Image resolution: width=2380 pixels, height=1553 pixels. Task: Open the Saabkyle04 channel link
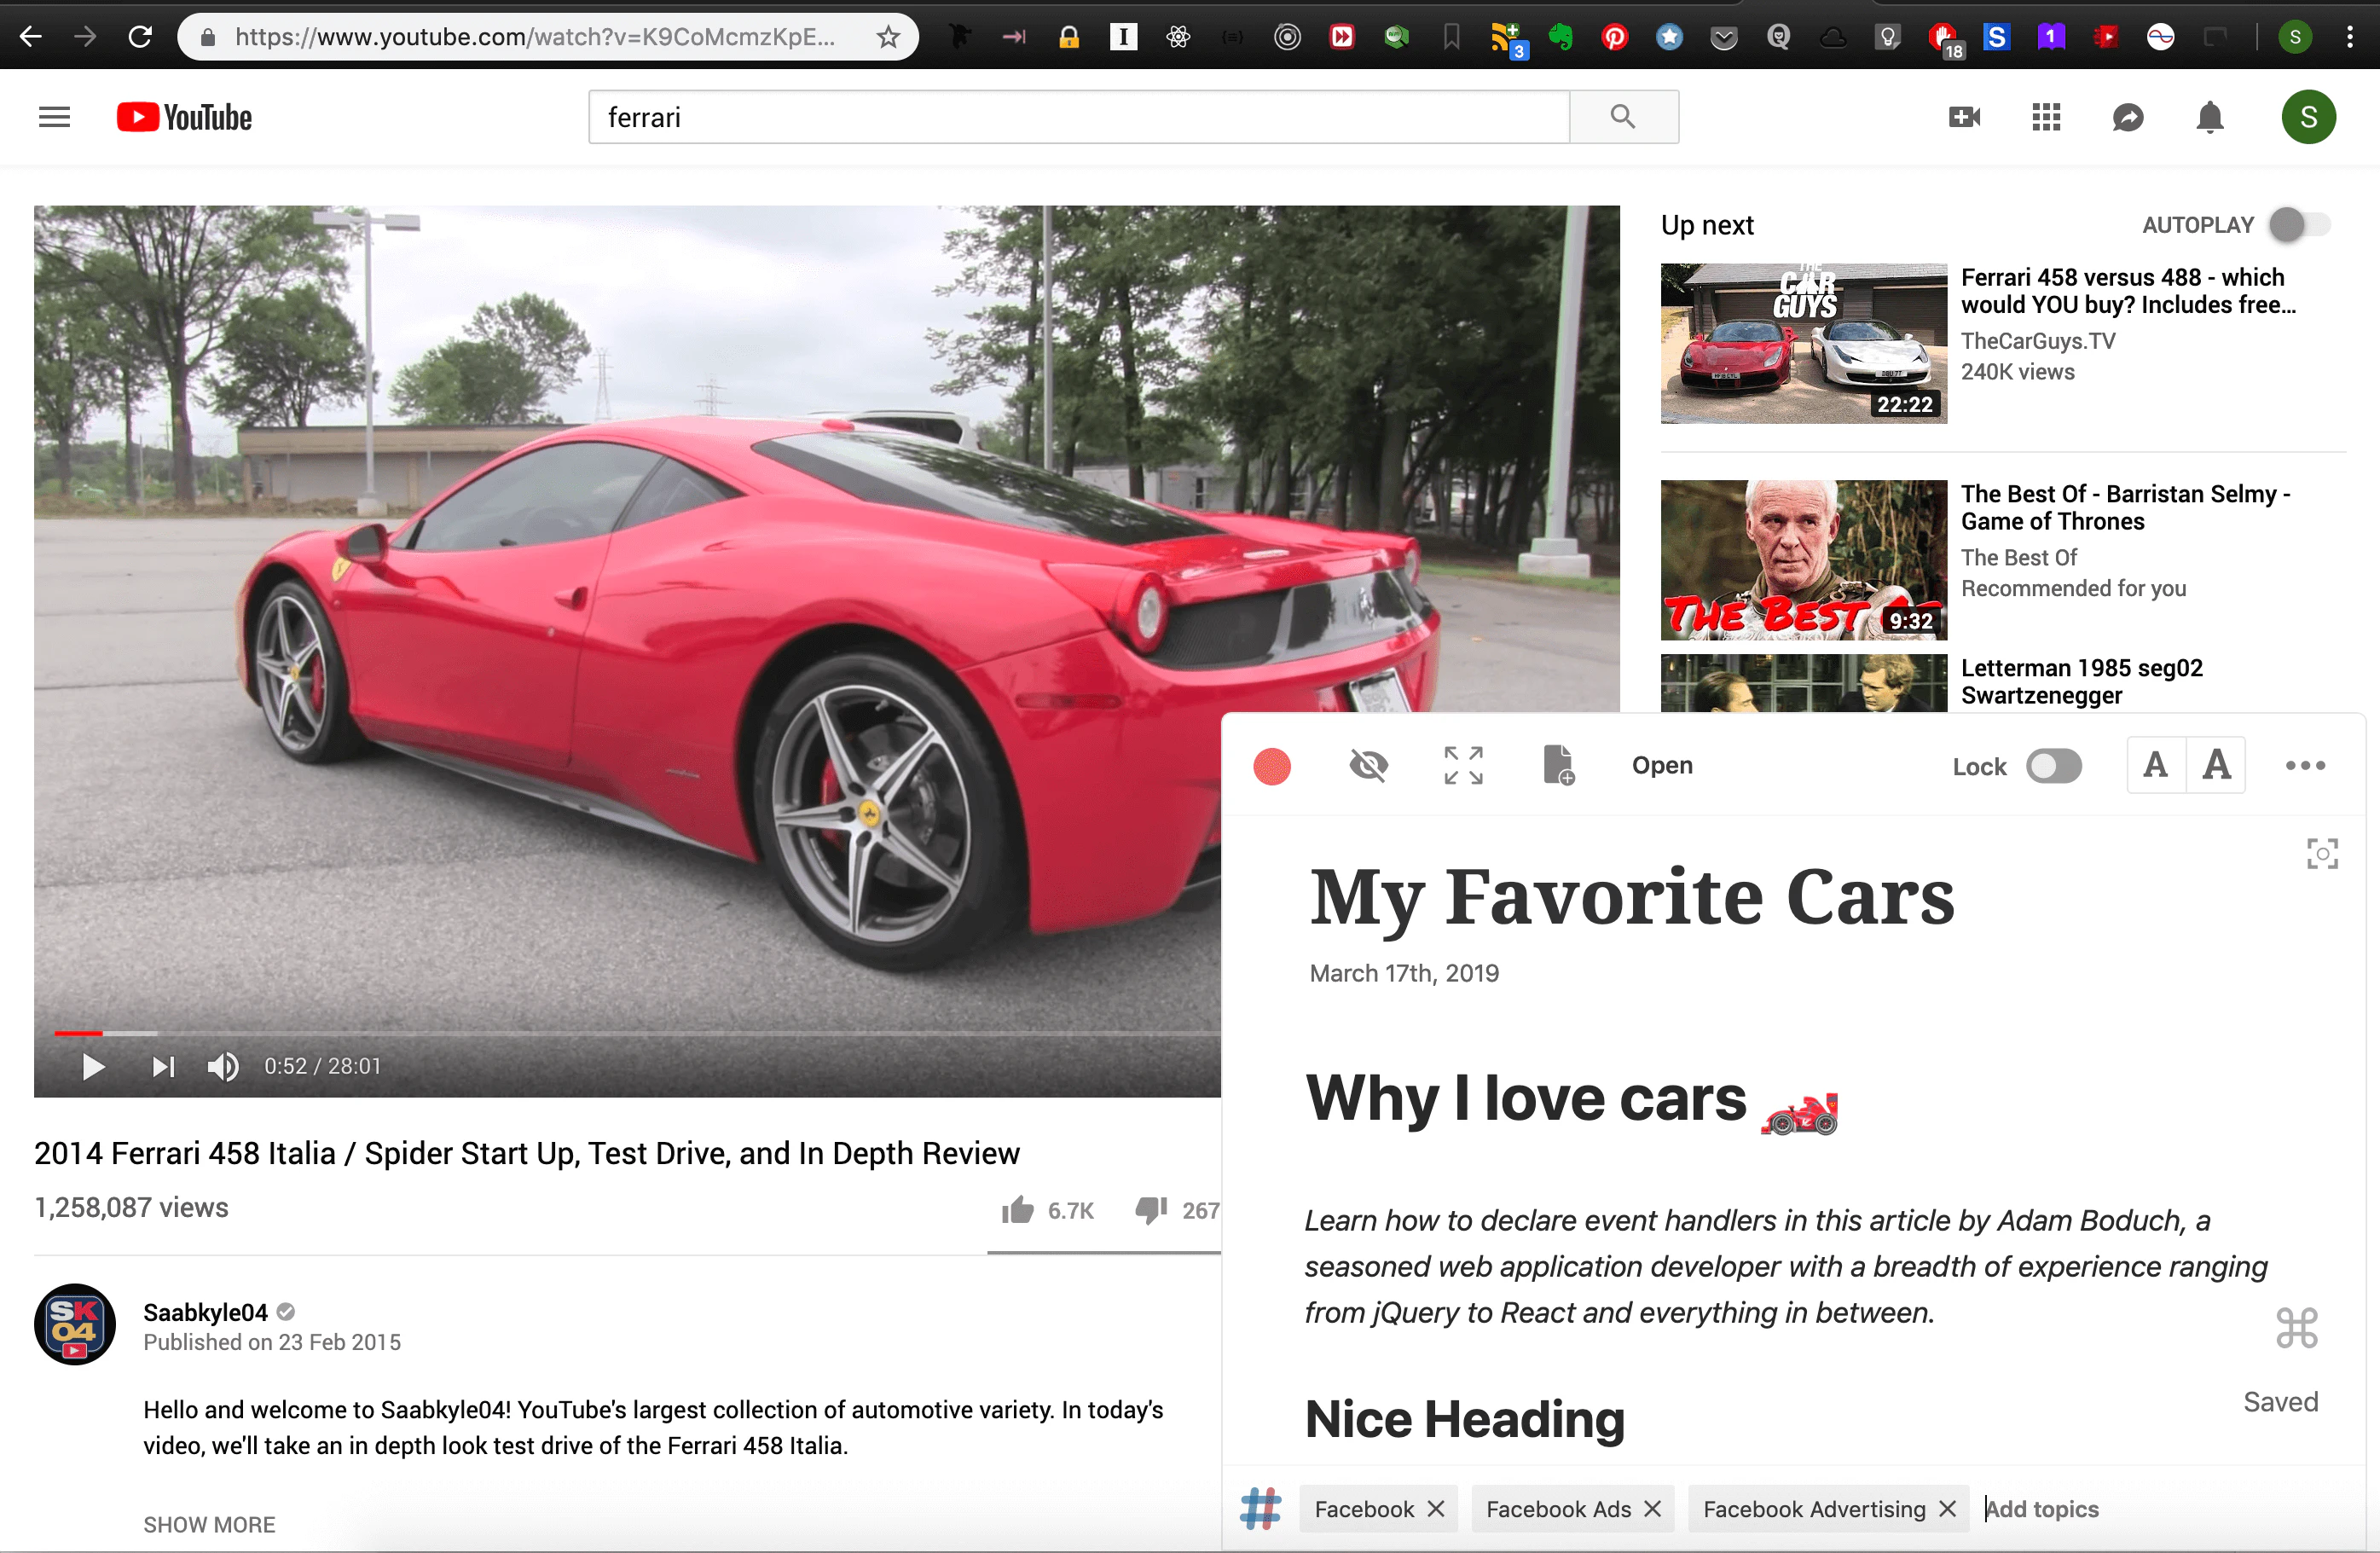tap(205, 1312)
